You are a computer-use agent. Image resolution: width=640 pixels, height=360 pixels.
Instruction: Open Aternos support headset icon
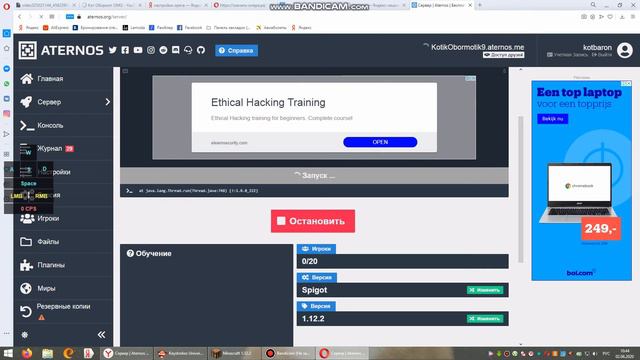coord(188,50)
